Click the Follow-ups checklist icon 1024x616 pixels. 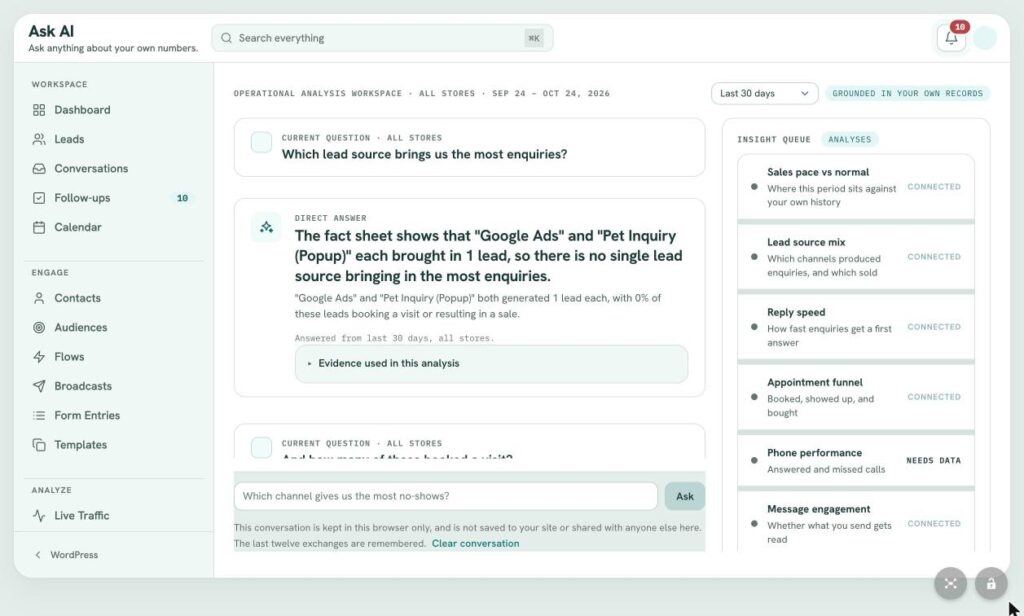point(39,198)
